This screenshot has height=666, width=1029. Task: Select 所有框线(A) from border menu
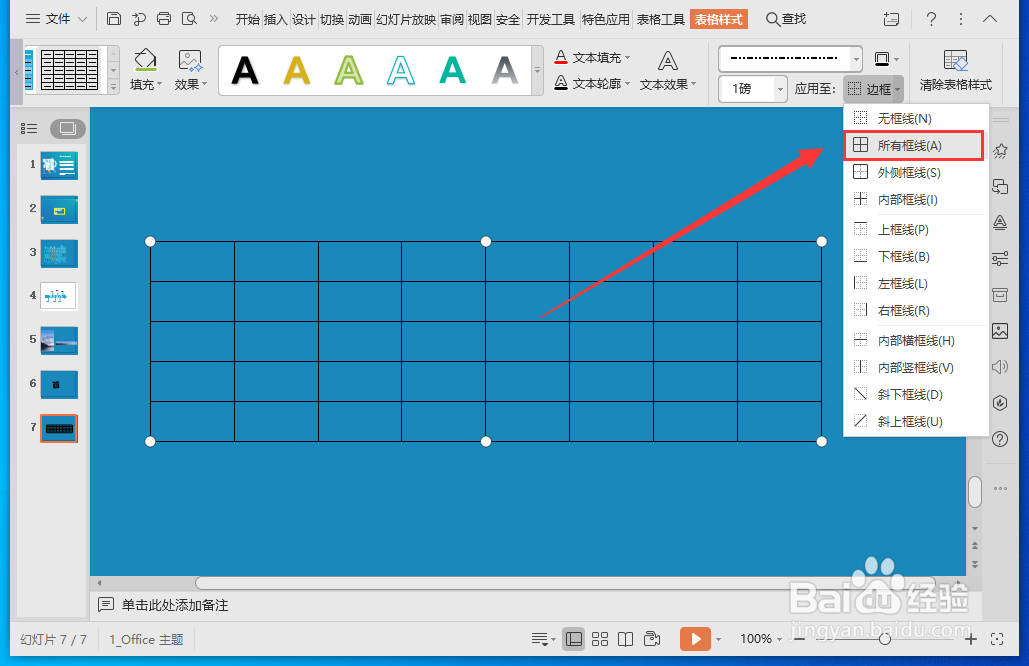[x=914, y=145]
